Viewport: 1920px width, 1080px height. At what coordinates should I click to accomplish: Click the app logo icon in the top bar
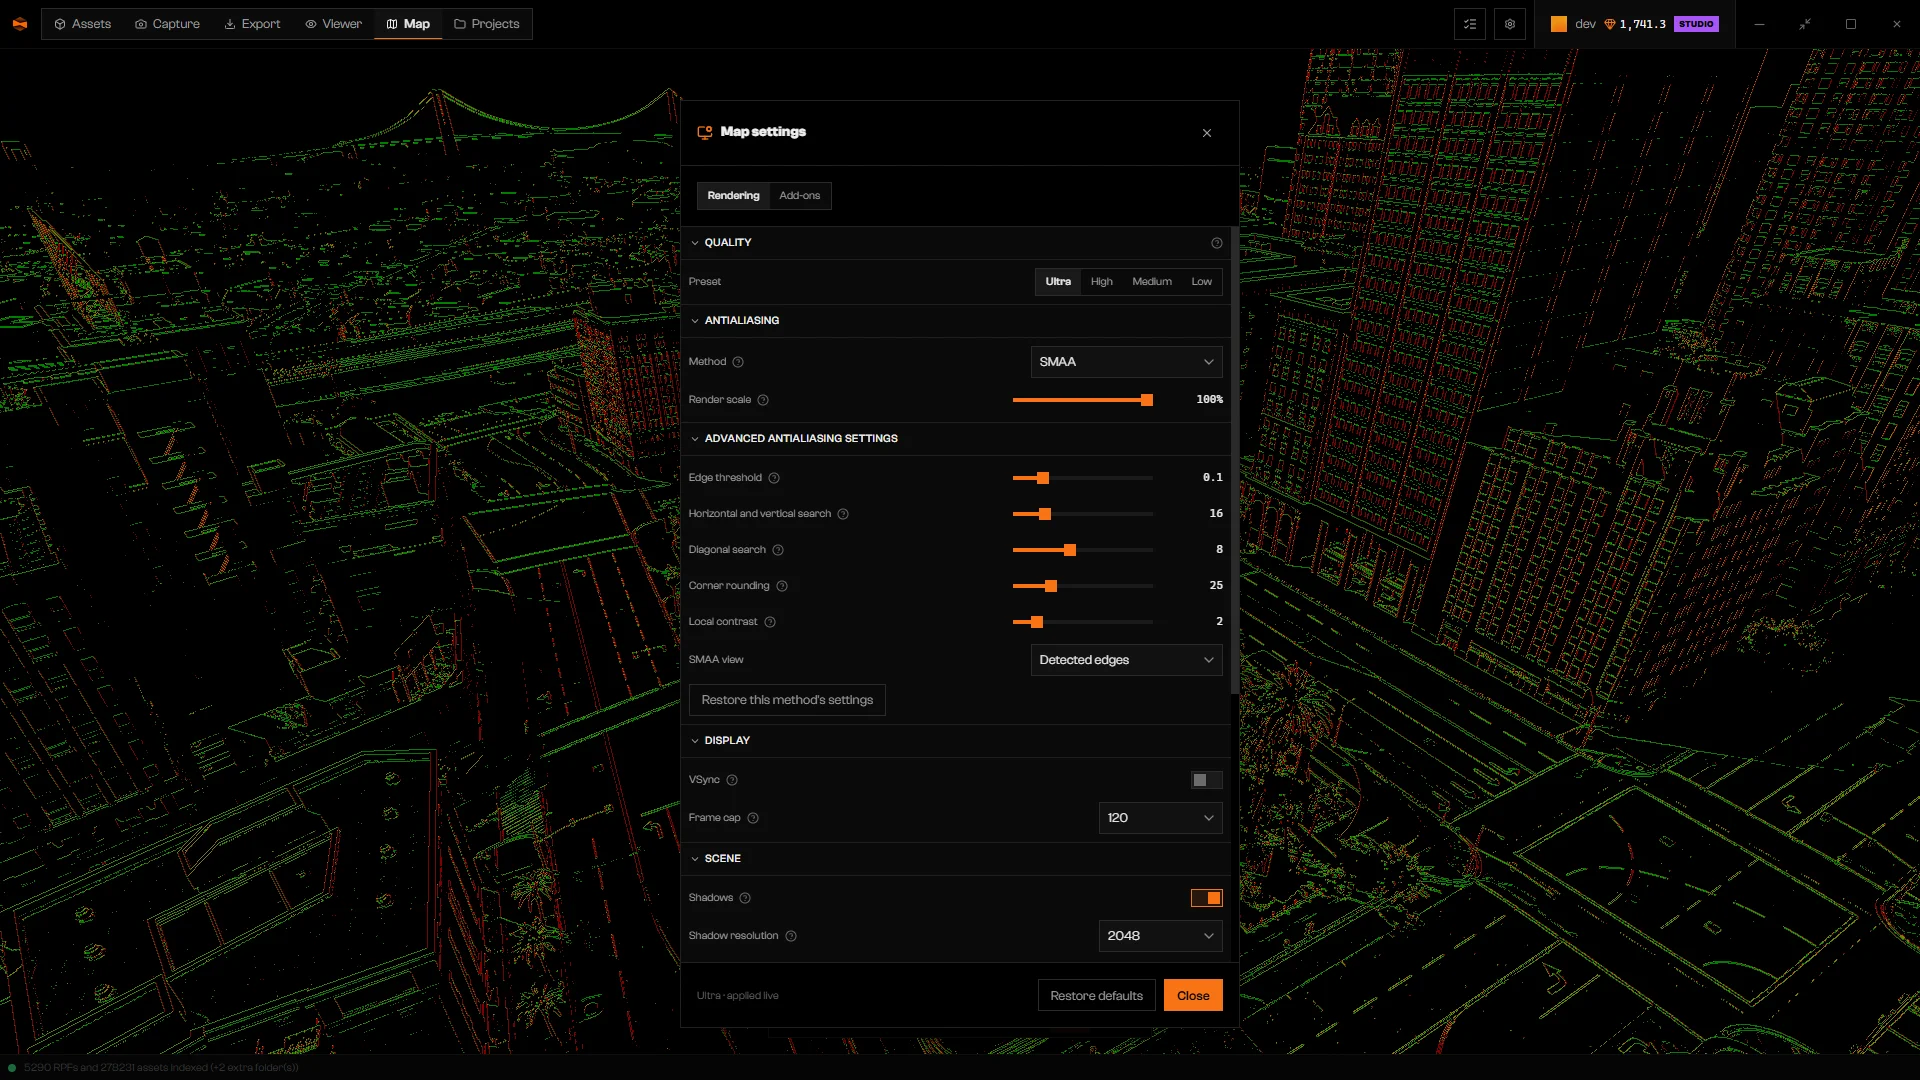(x=20, y=24)
